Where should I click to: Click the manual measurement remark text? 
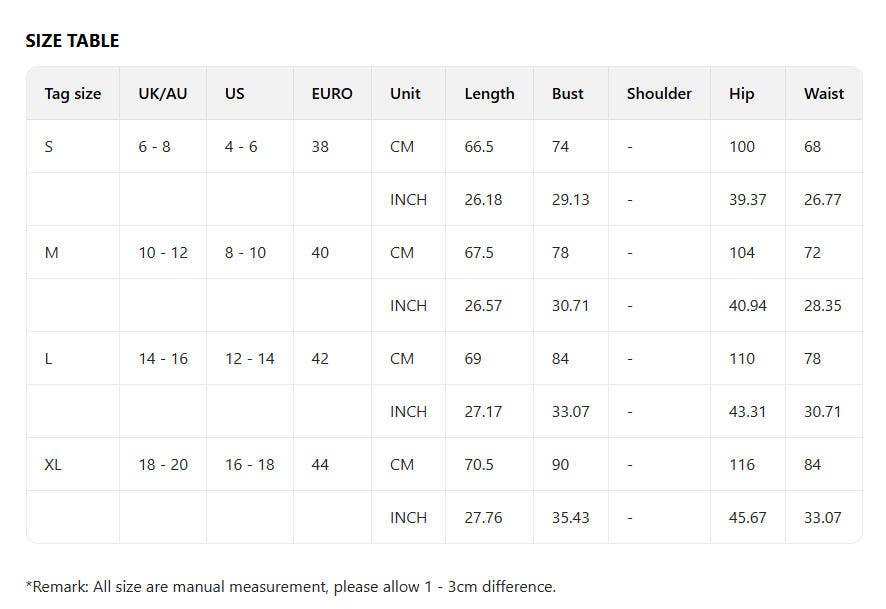coord(291,587)
